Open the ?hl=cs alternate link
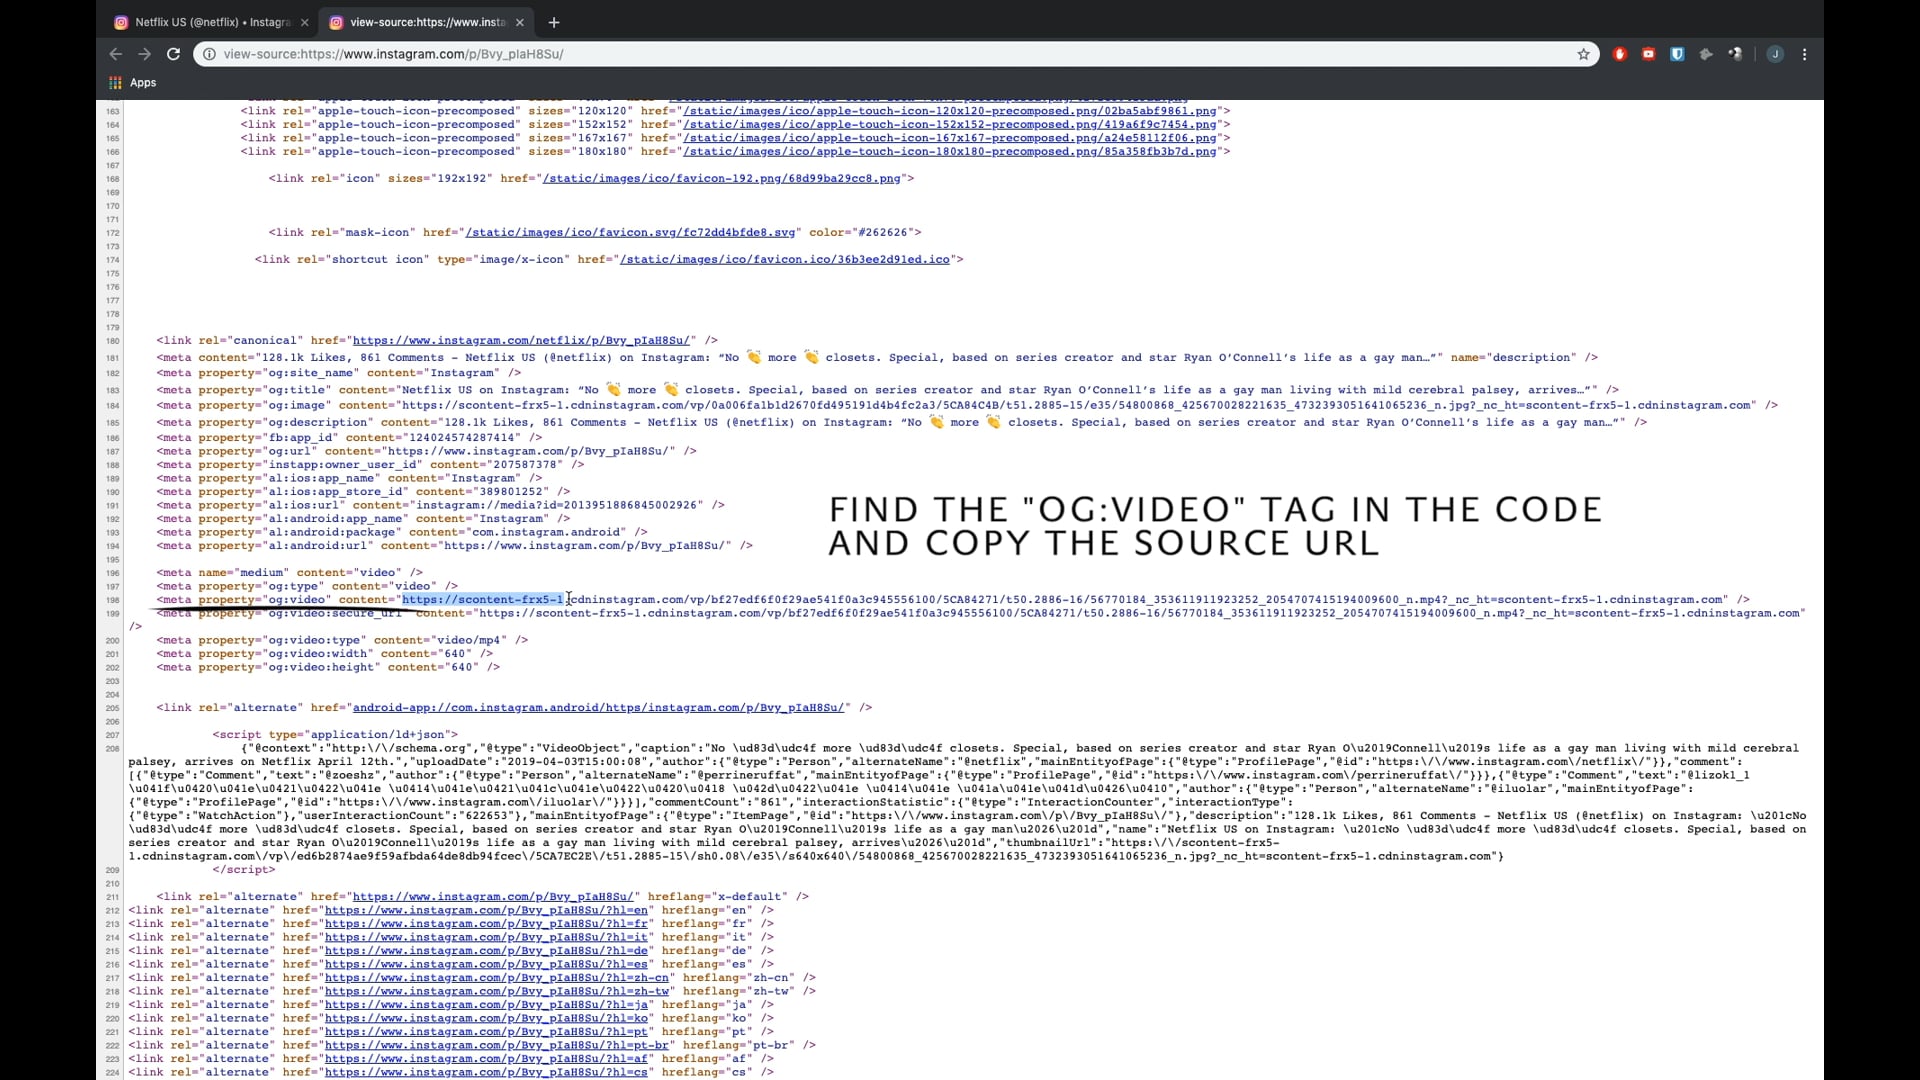1920x1080 pixels. (488, 1073)
